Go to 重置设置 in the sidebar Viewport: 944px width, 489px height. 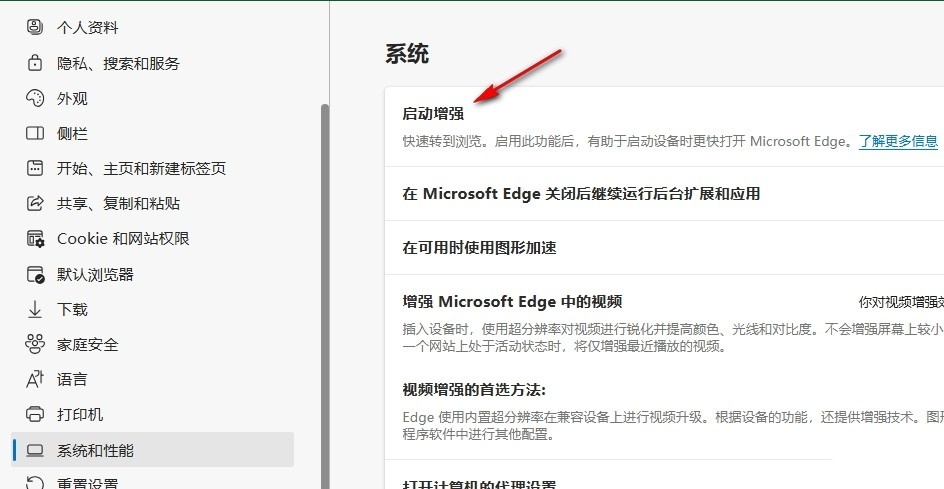(87, 484)
